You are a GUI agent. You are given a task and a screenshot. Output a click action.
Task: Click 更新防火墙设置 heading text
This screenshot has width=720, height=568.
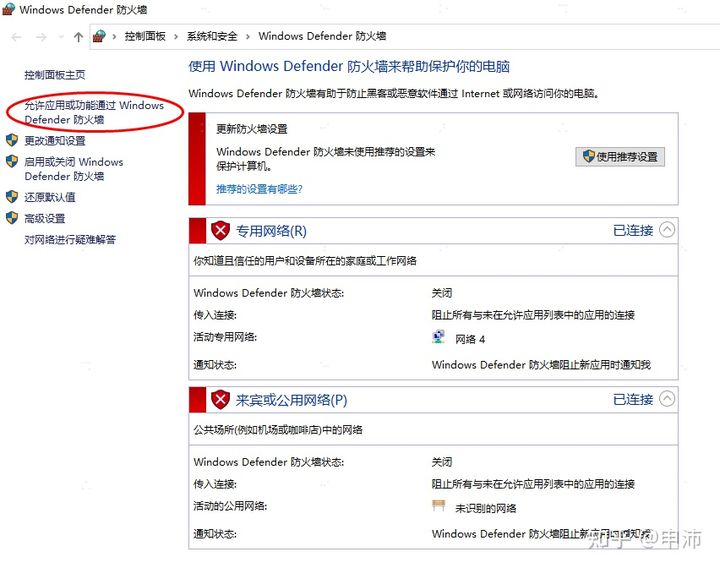pyautogui.click(x=252, y=129)
